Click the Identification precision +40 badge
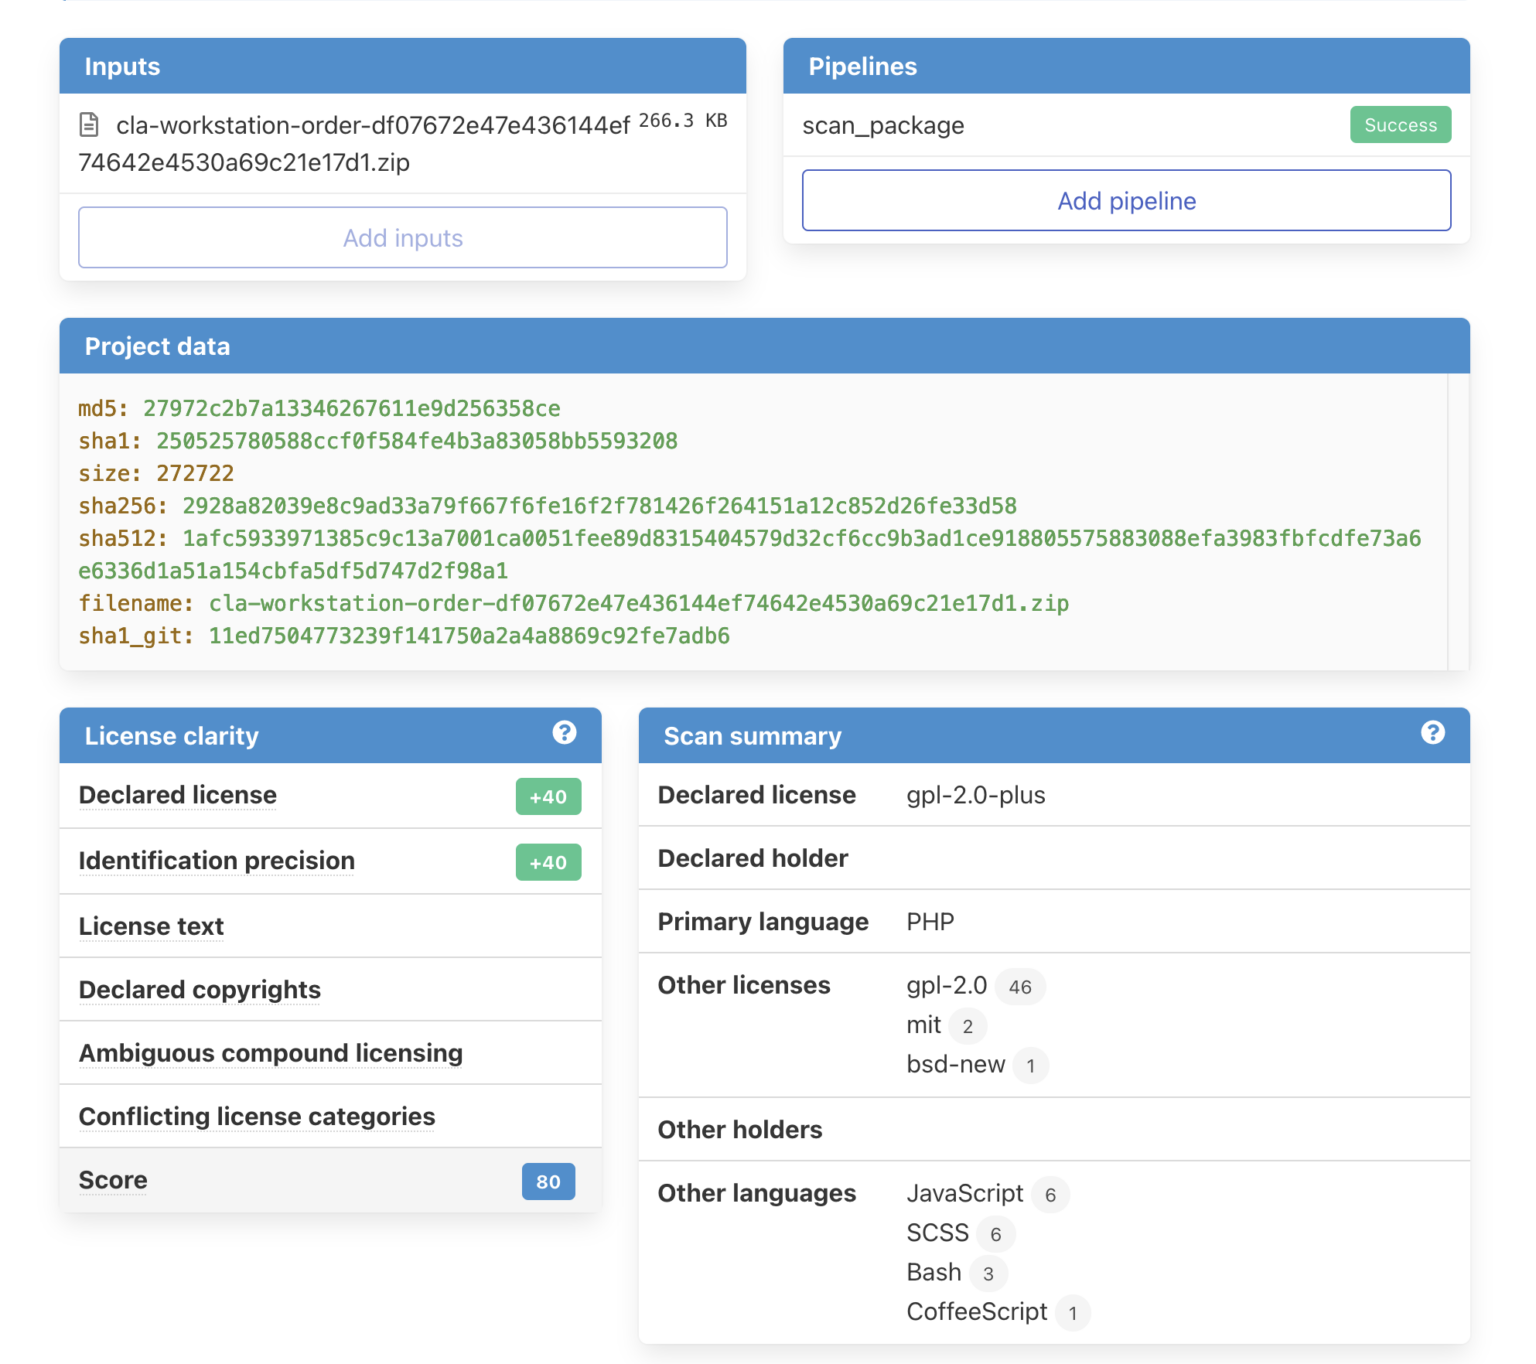Image resolution: width=1536 pixels, height=1364 pixels. [548, 862]
